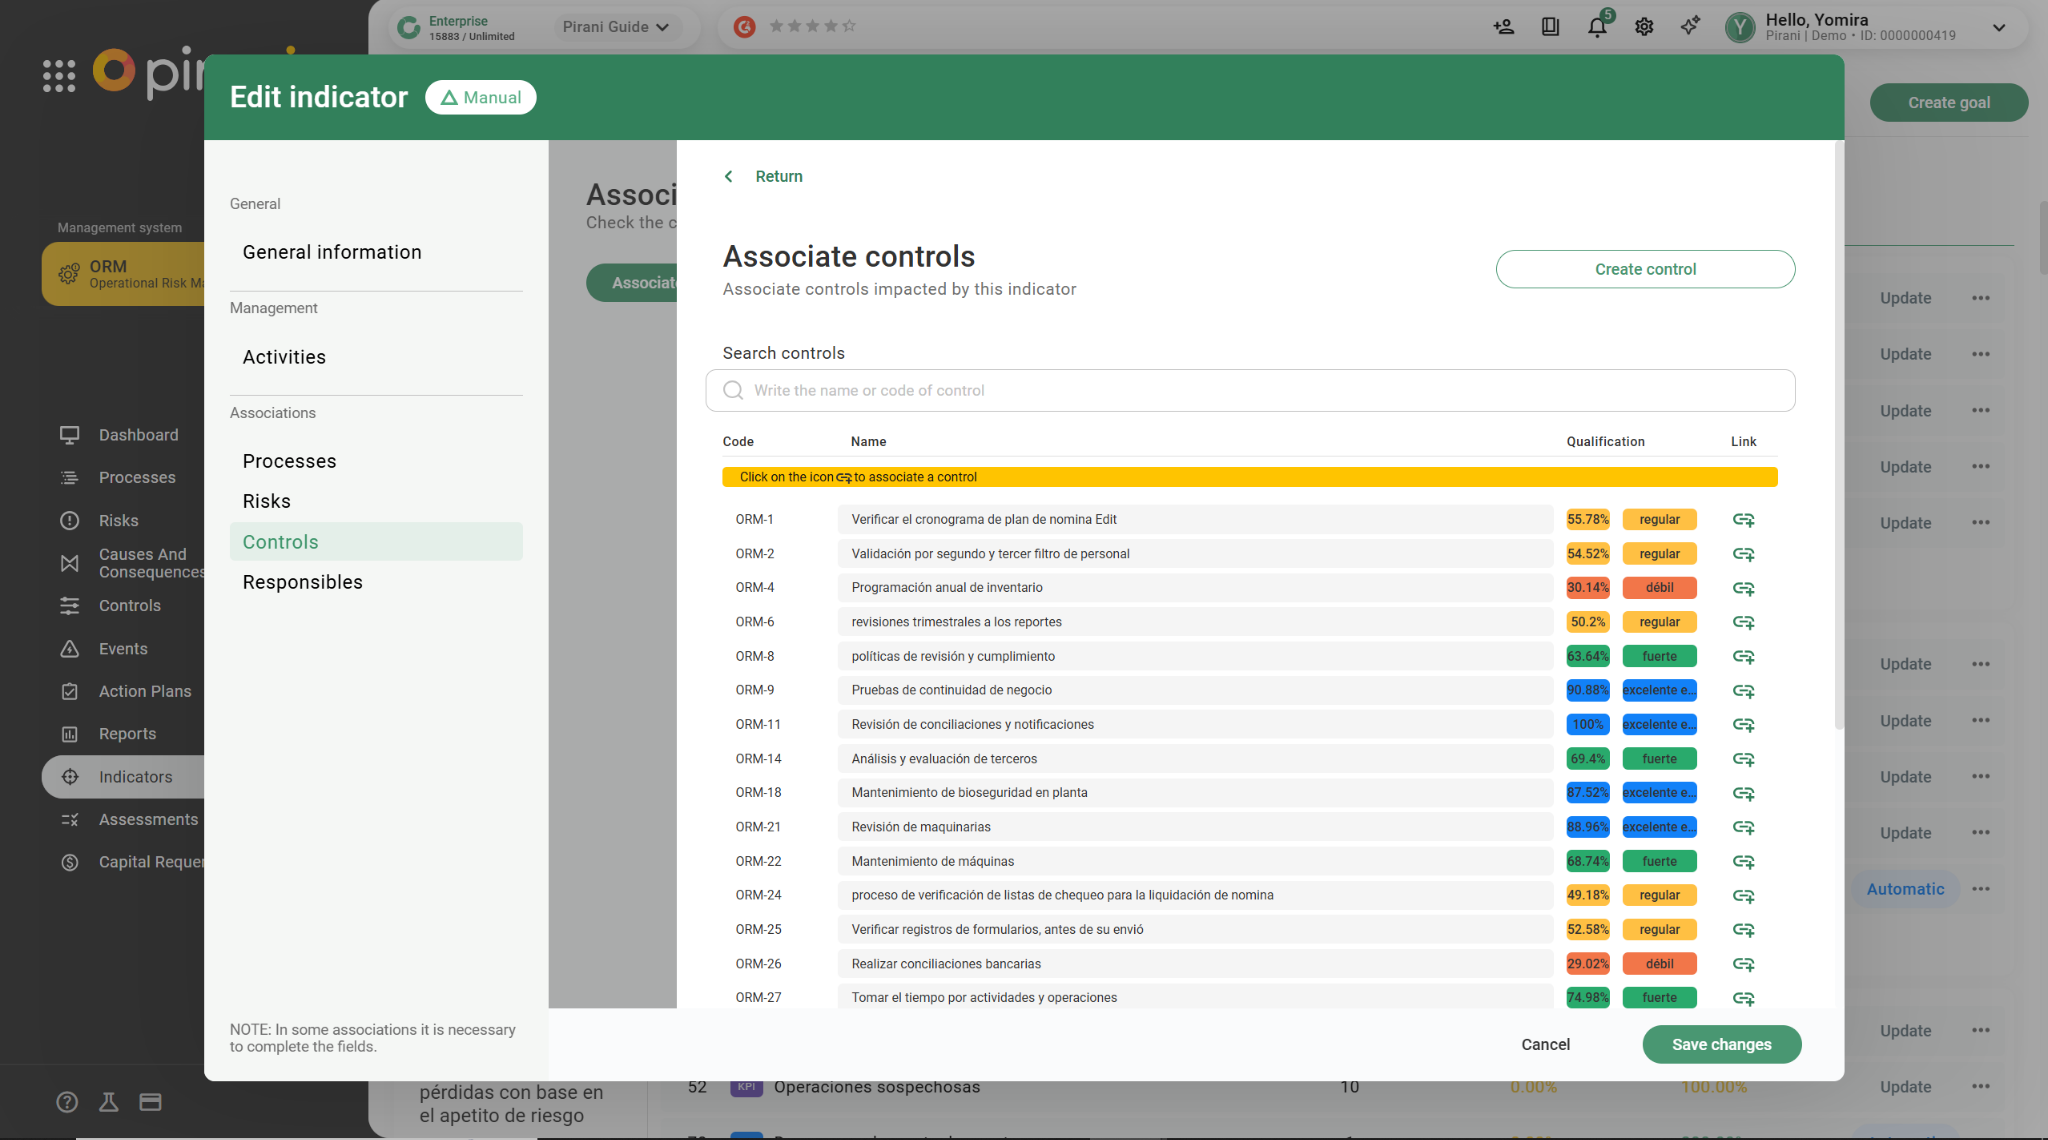Expand the Pirani Guide dropdown

616,27
